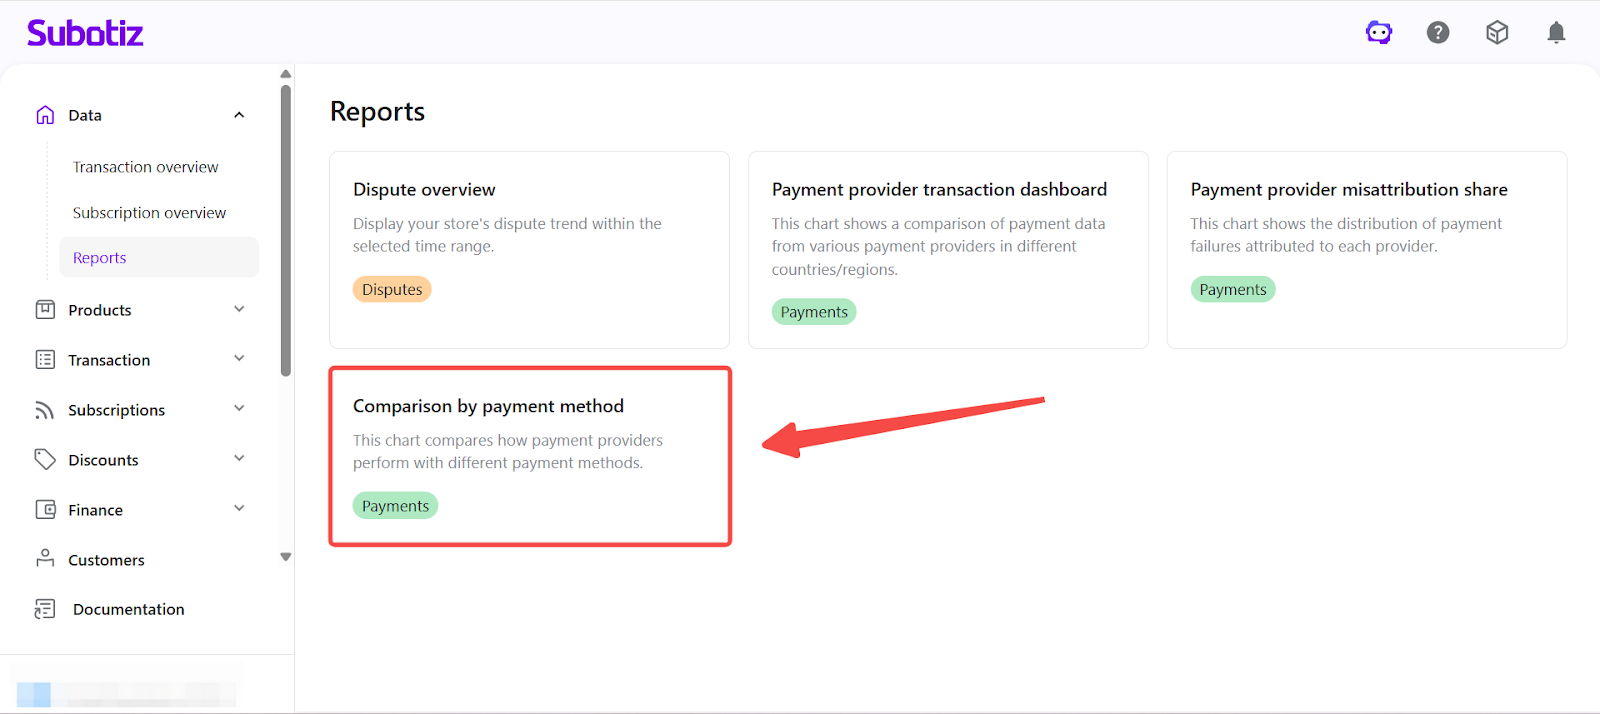Open Subscription overview in sidebar
Image resolution: width=1600 pixels, height=714 pixels.
click(149, 213)
